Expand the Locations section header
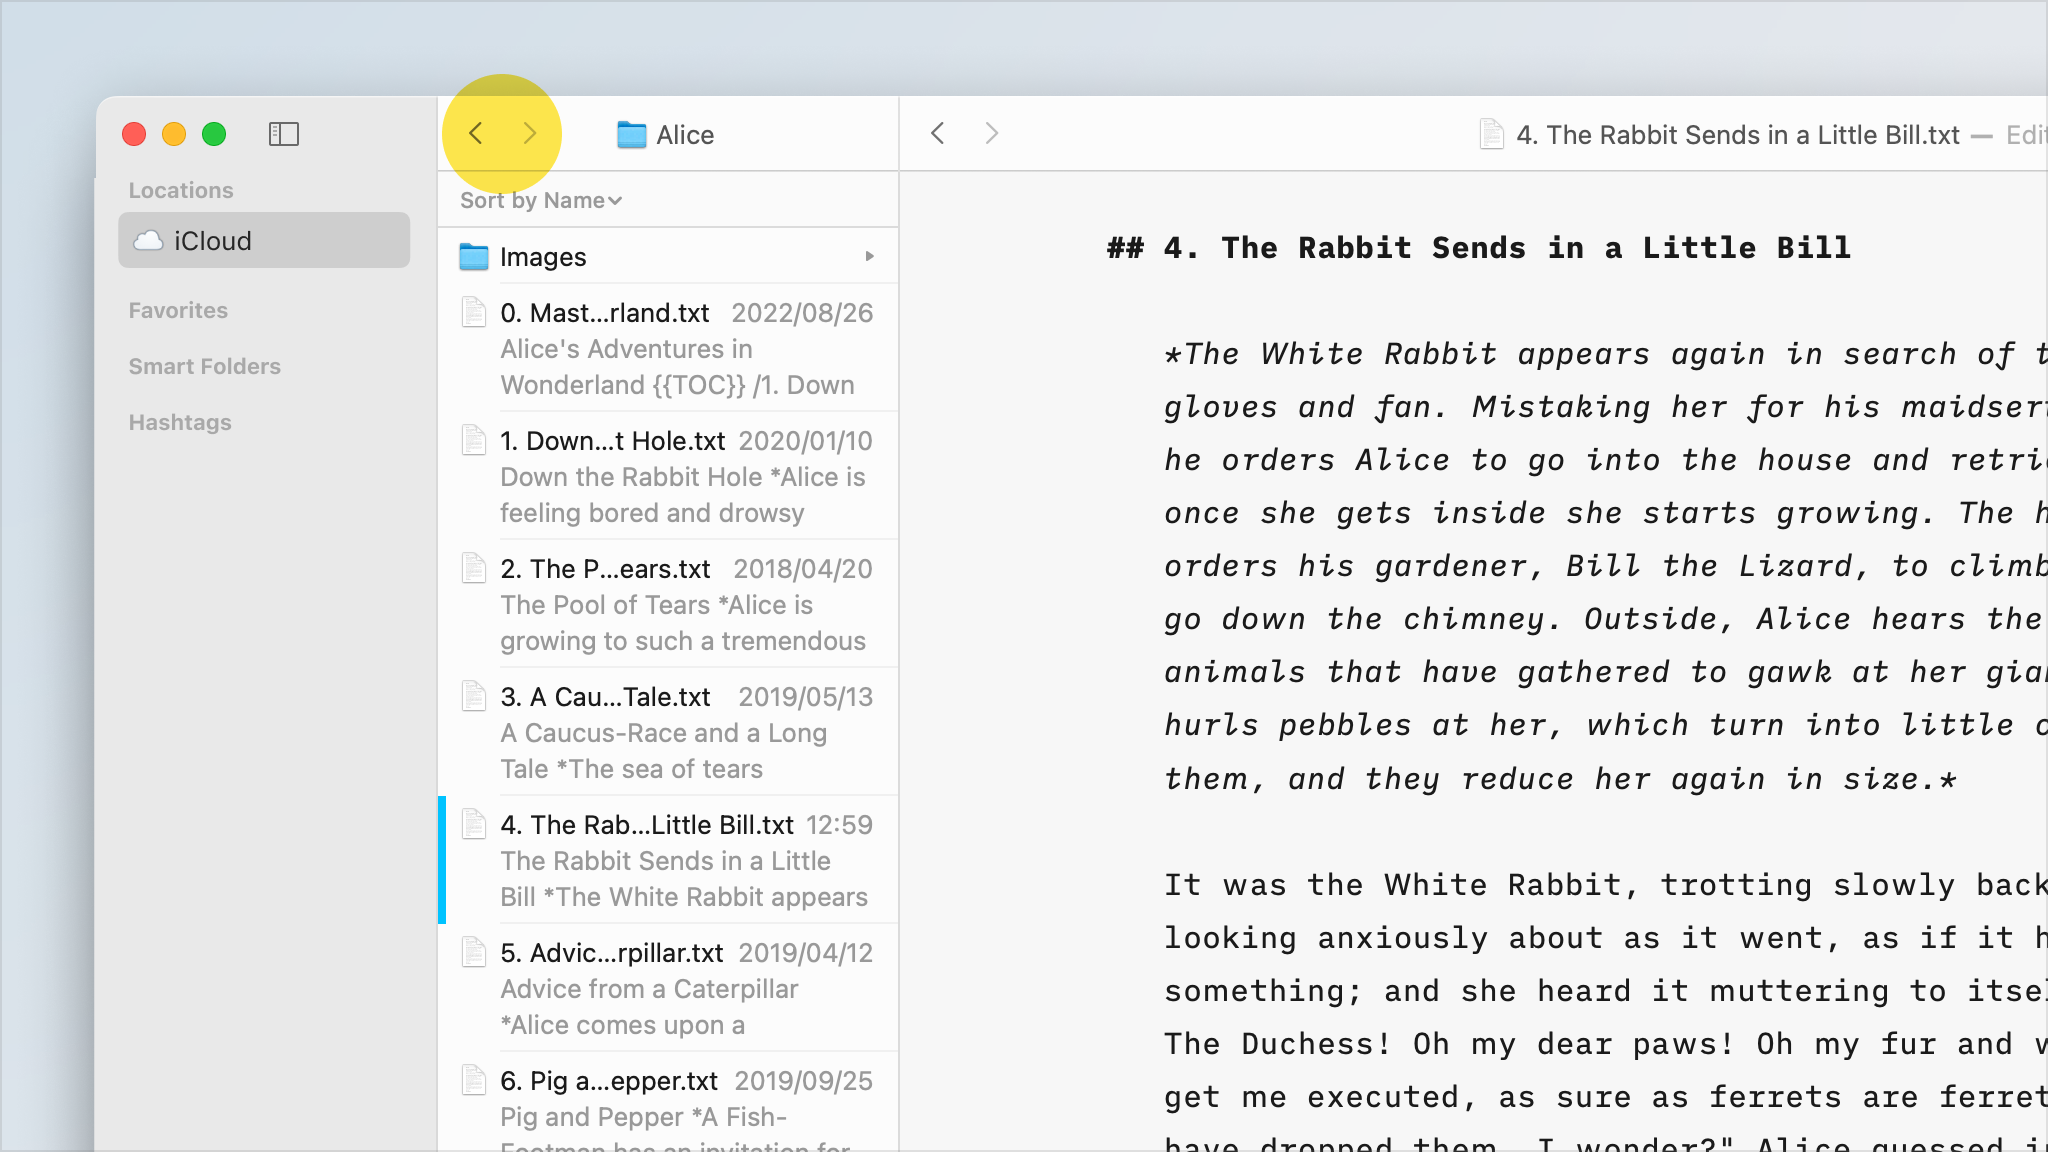 pyautogui.click(x=181, y=190)
